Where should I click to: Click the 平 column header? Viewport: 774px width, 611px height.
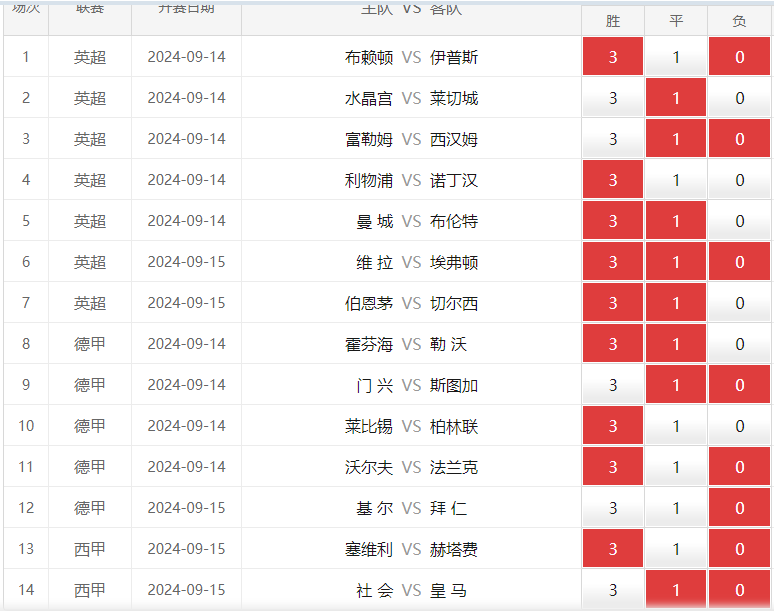point(676,21)
